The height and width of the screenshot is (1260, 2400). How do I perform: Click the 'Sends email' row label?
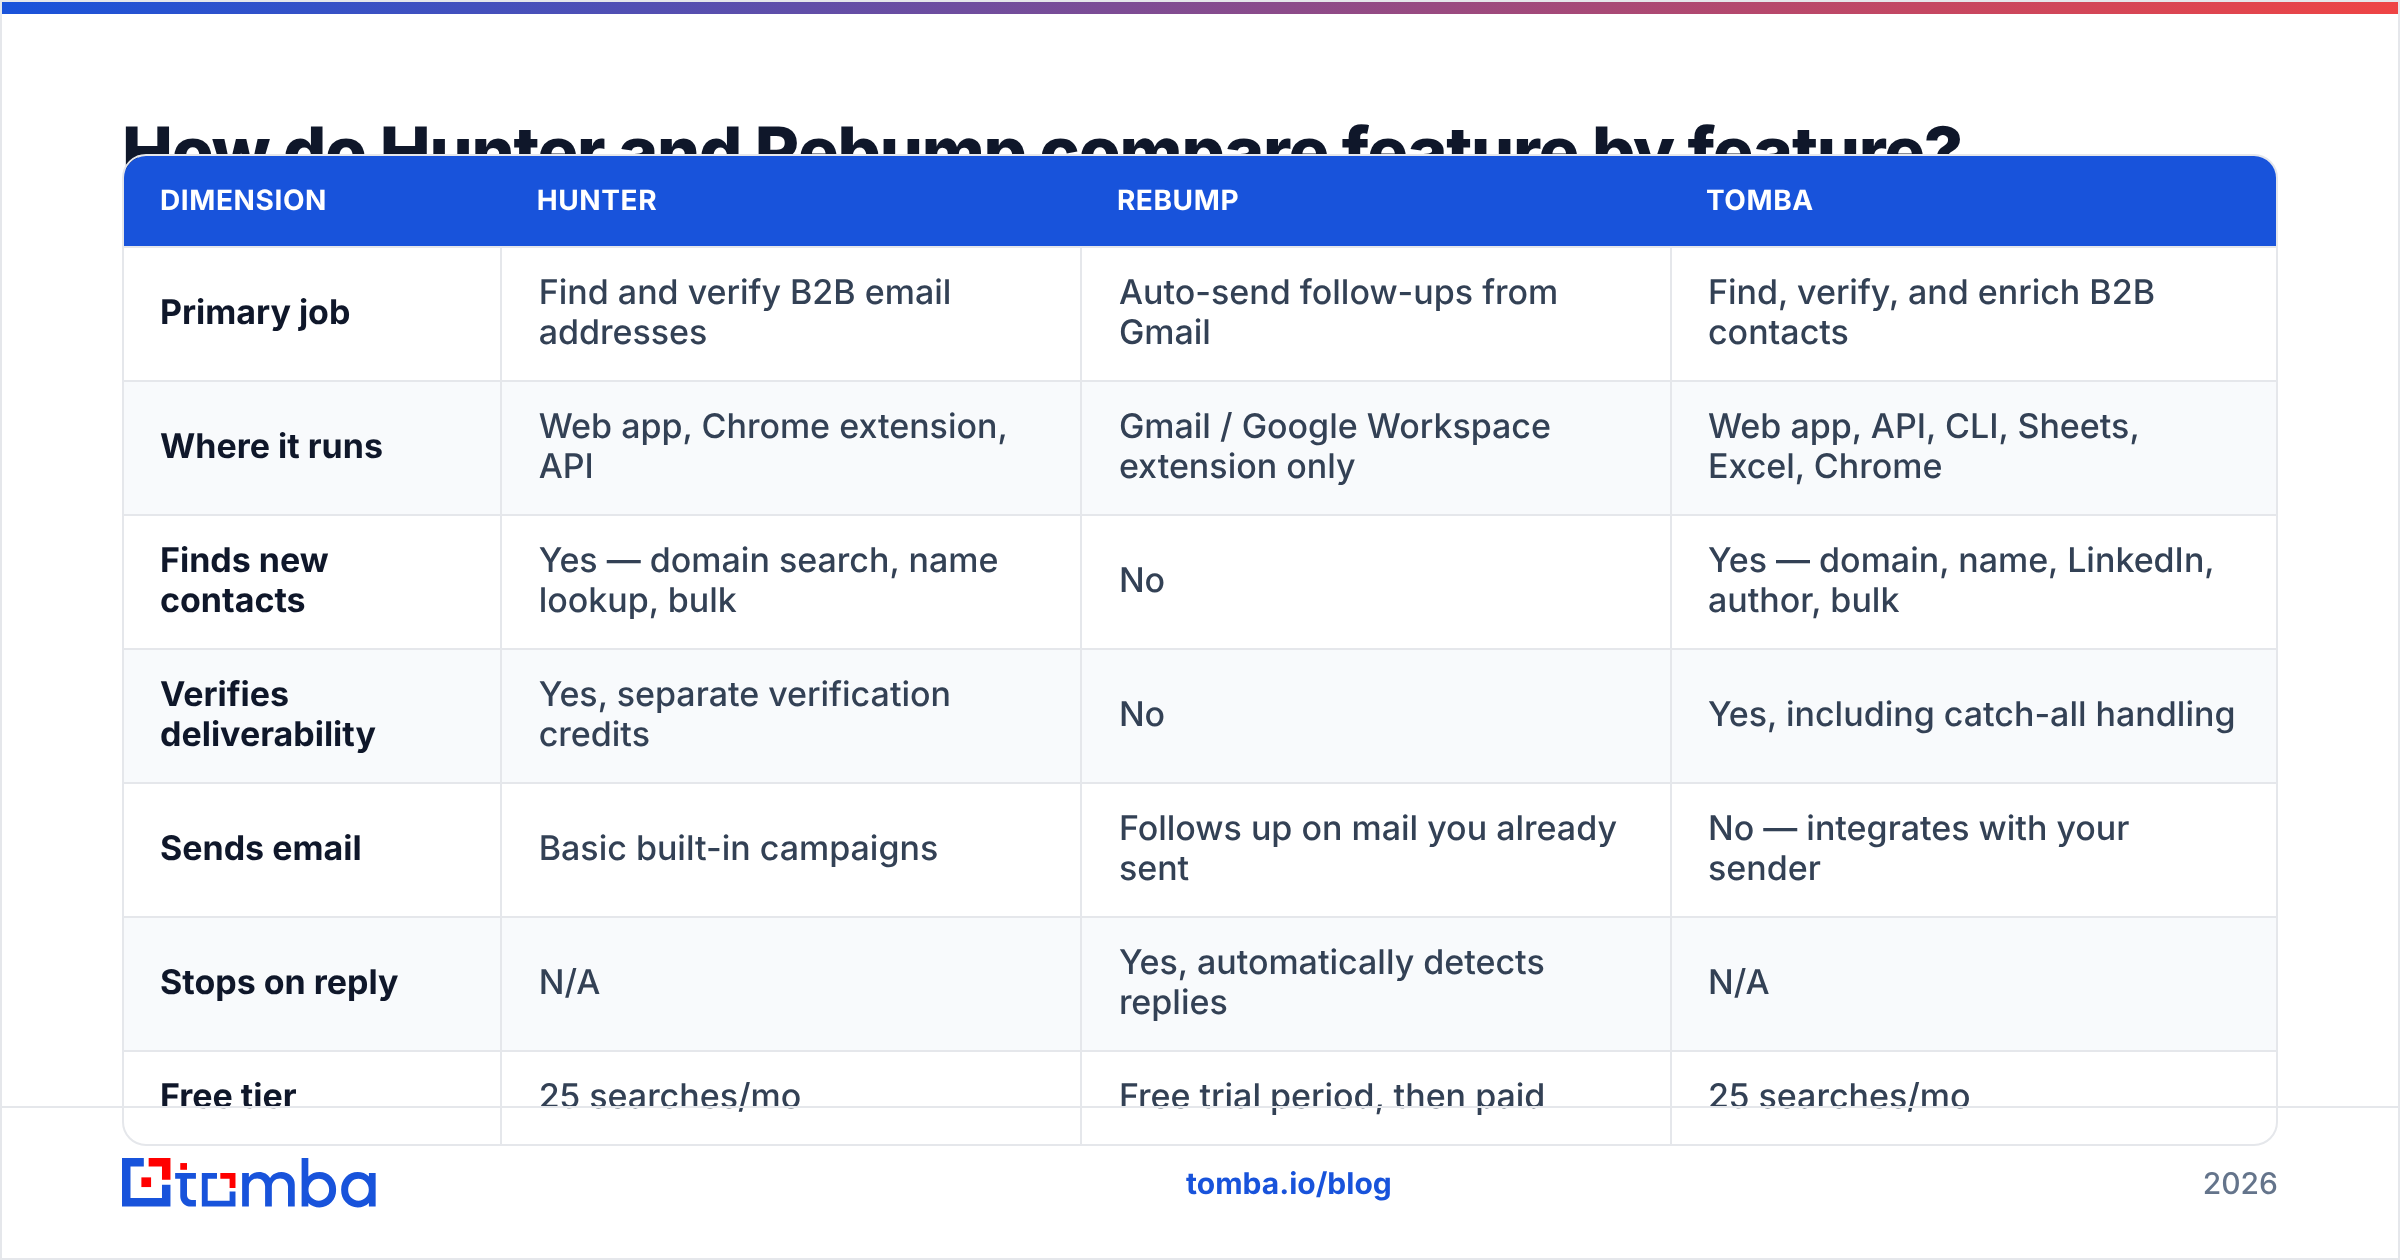point(260,848)
